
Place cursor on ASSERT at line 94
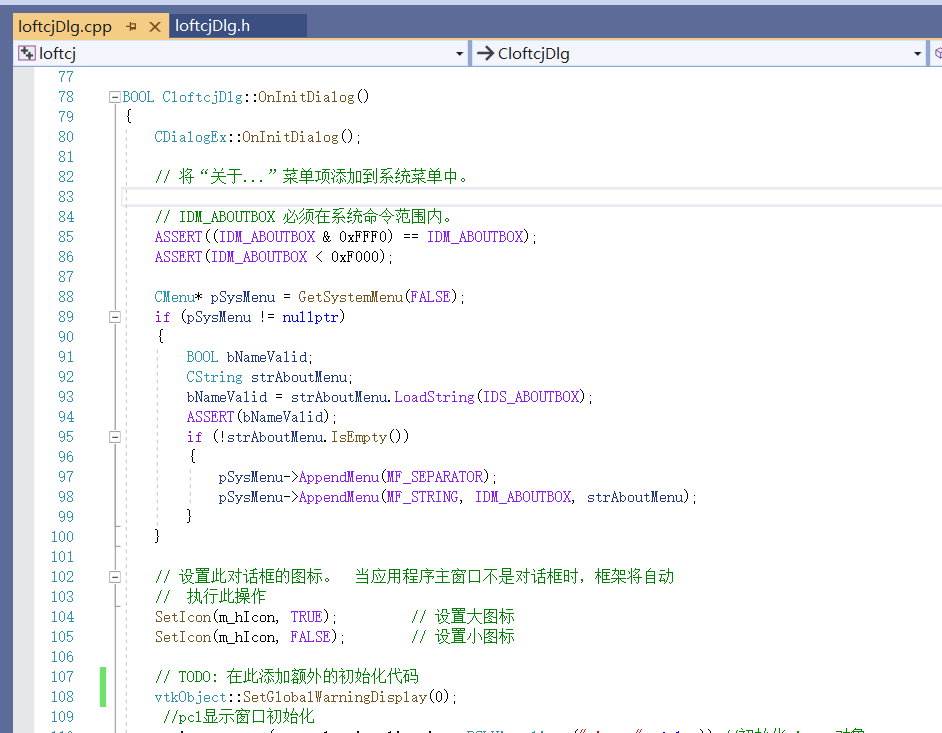pos(210,416)
